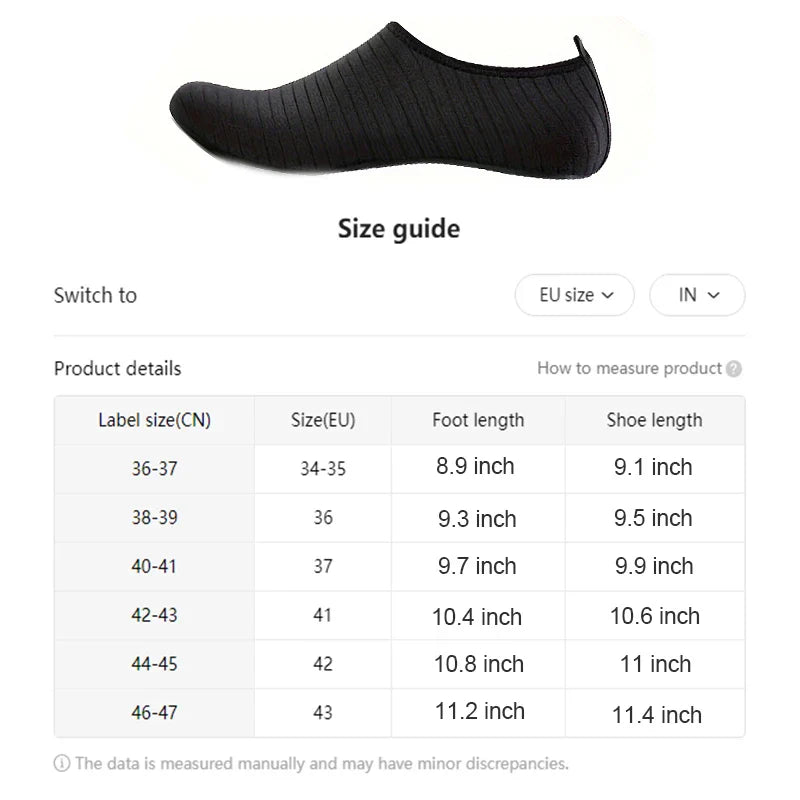Click the Label size(CN) column header
The width and height of the screenshot is (800, 800).
click(154, 420)
